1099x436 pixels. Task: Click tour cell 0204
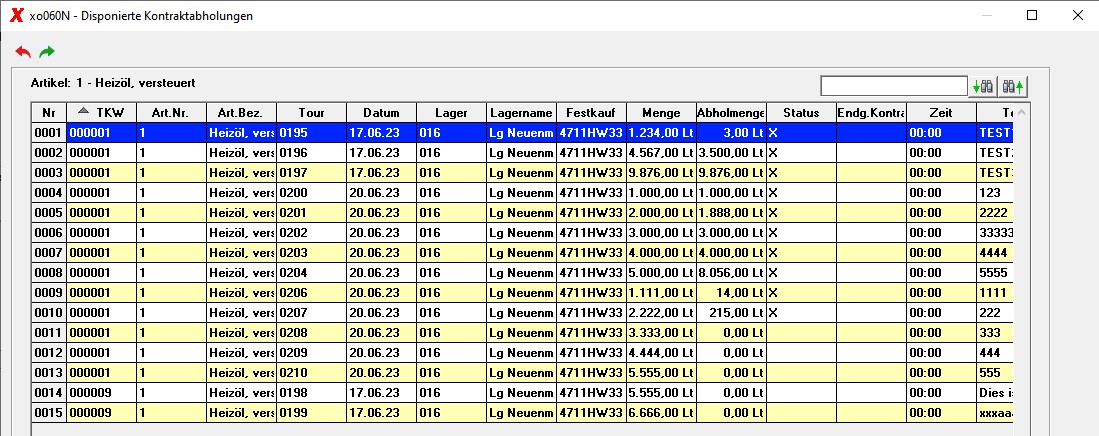pos(312,273)
